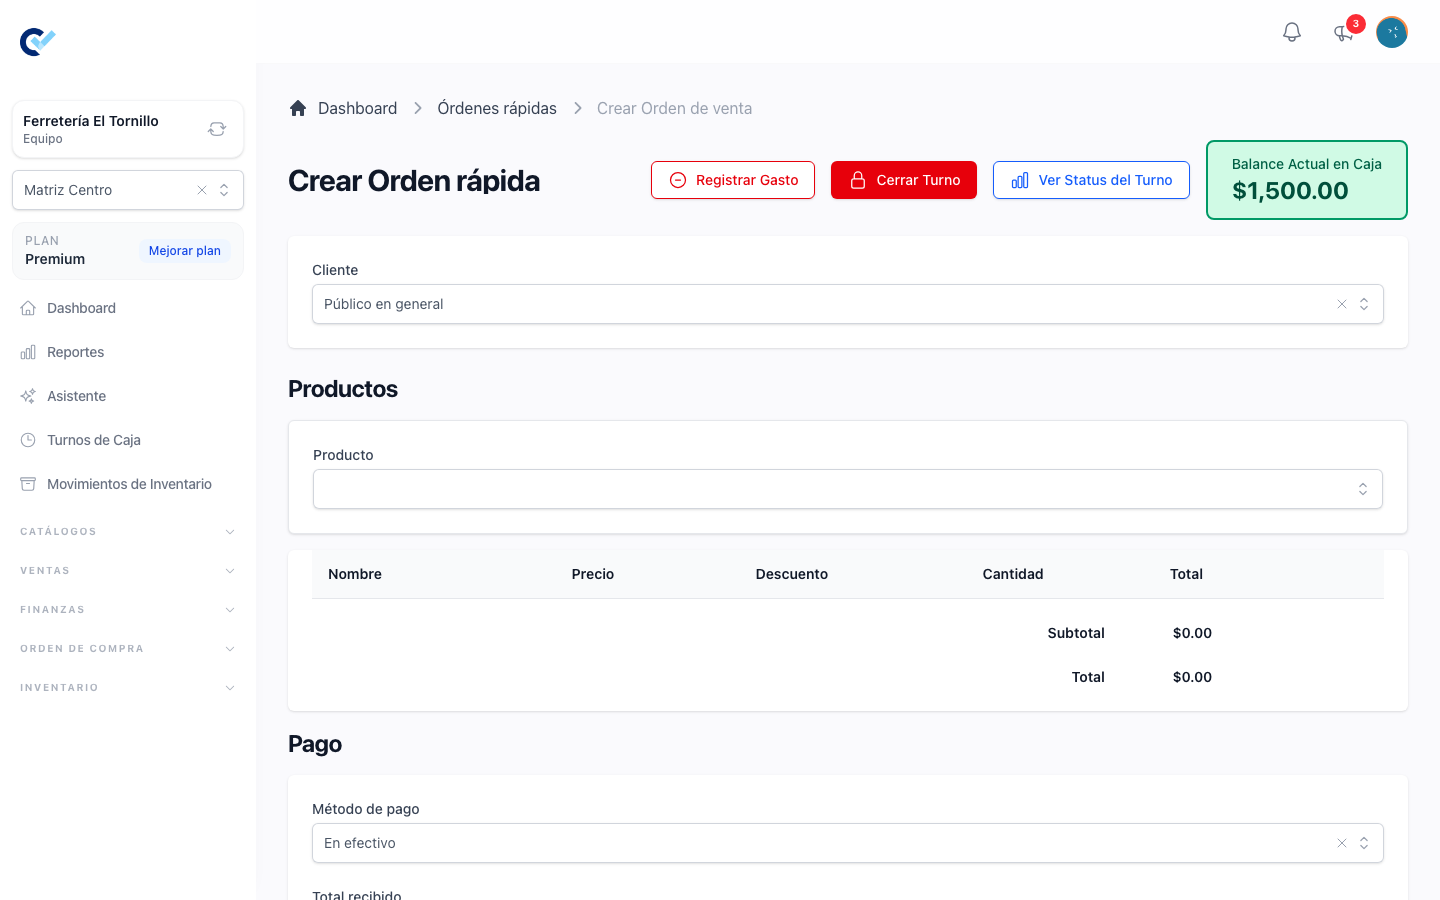Open announcements megaphone with 3 badge
The image size is (1440, 900).
coord(1344,32)
